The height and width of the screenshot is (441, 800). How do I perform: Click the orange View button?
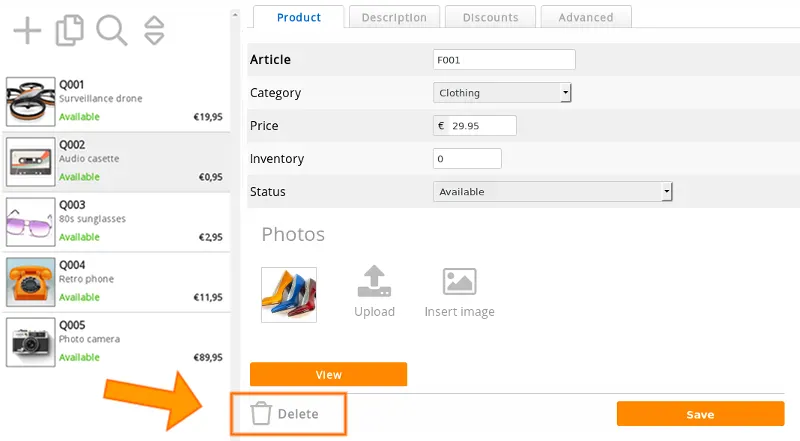329,375
